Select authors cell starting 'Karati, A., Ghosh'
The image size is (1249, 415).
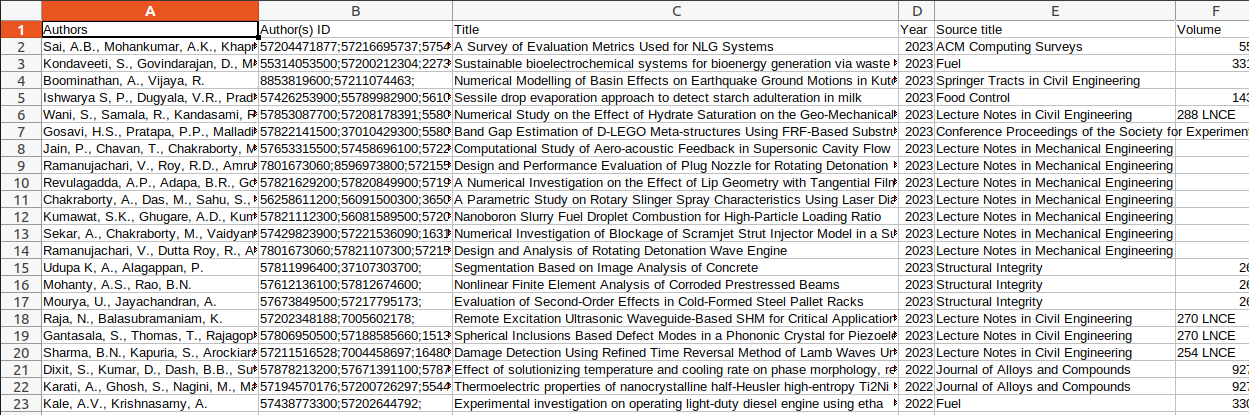pyautogui.click(x=150, y=387)
